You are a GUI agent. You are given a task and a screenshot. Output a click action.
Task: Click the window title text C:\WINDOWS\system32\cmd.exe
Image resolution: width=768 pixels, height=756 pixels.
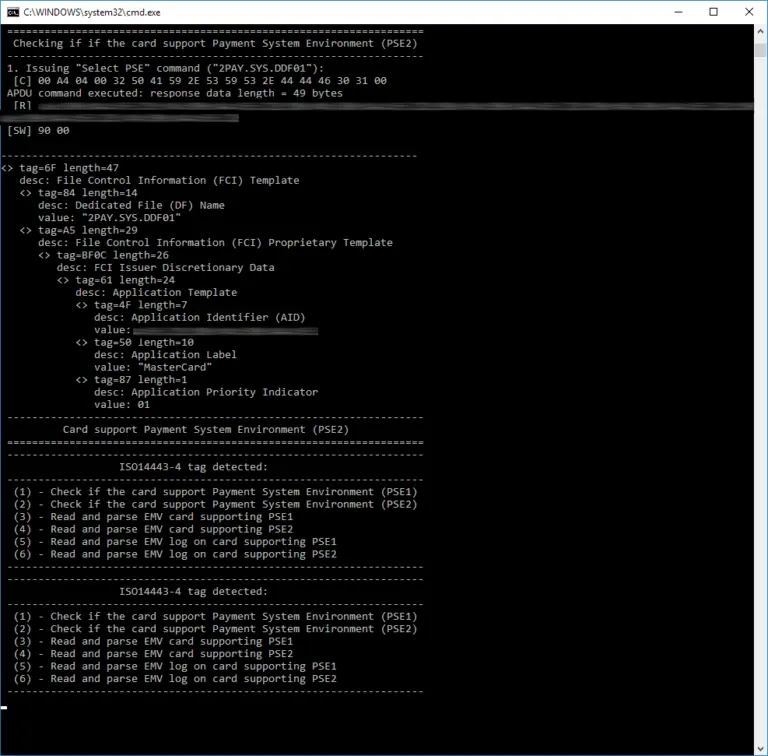(92, 12)
